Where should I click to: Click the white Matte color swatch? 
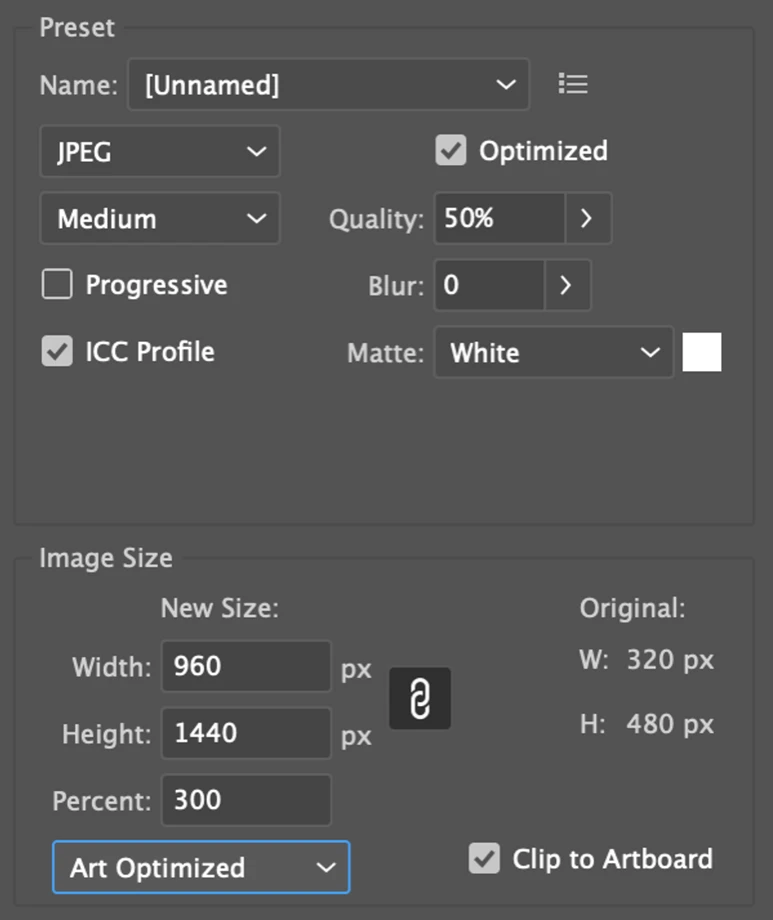coord(702,352)
